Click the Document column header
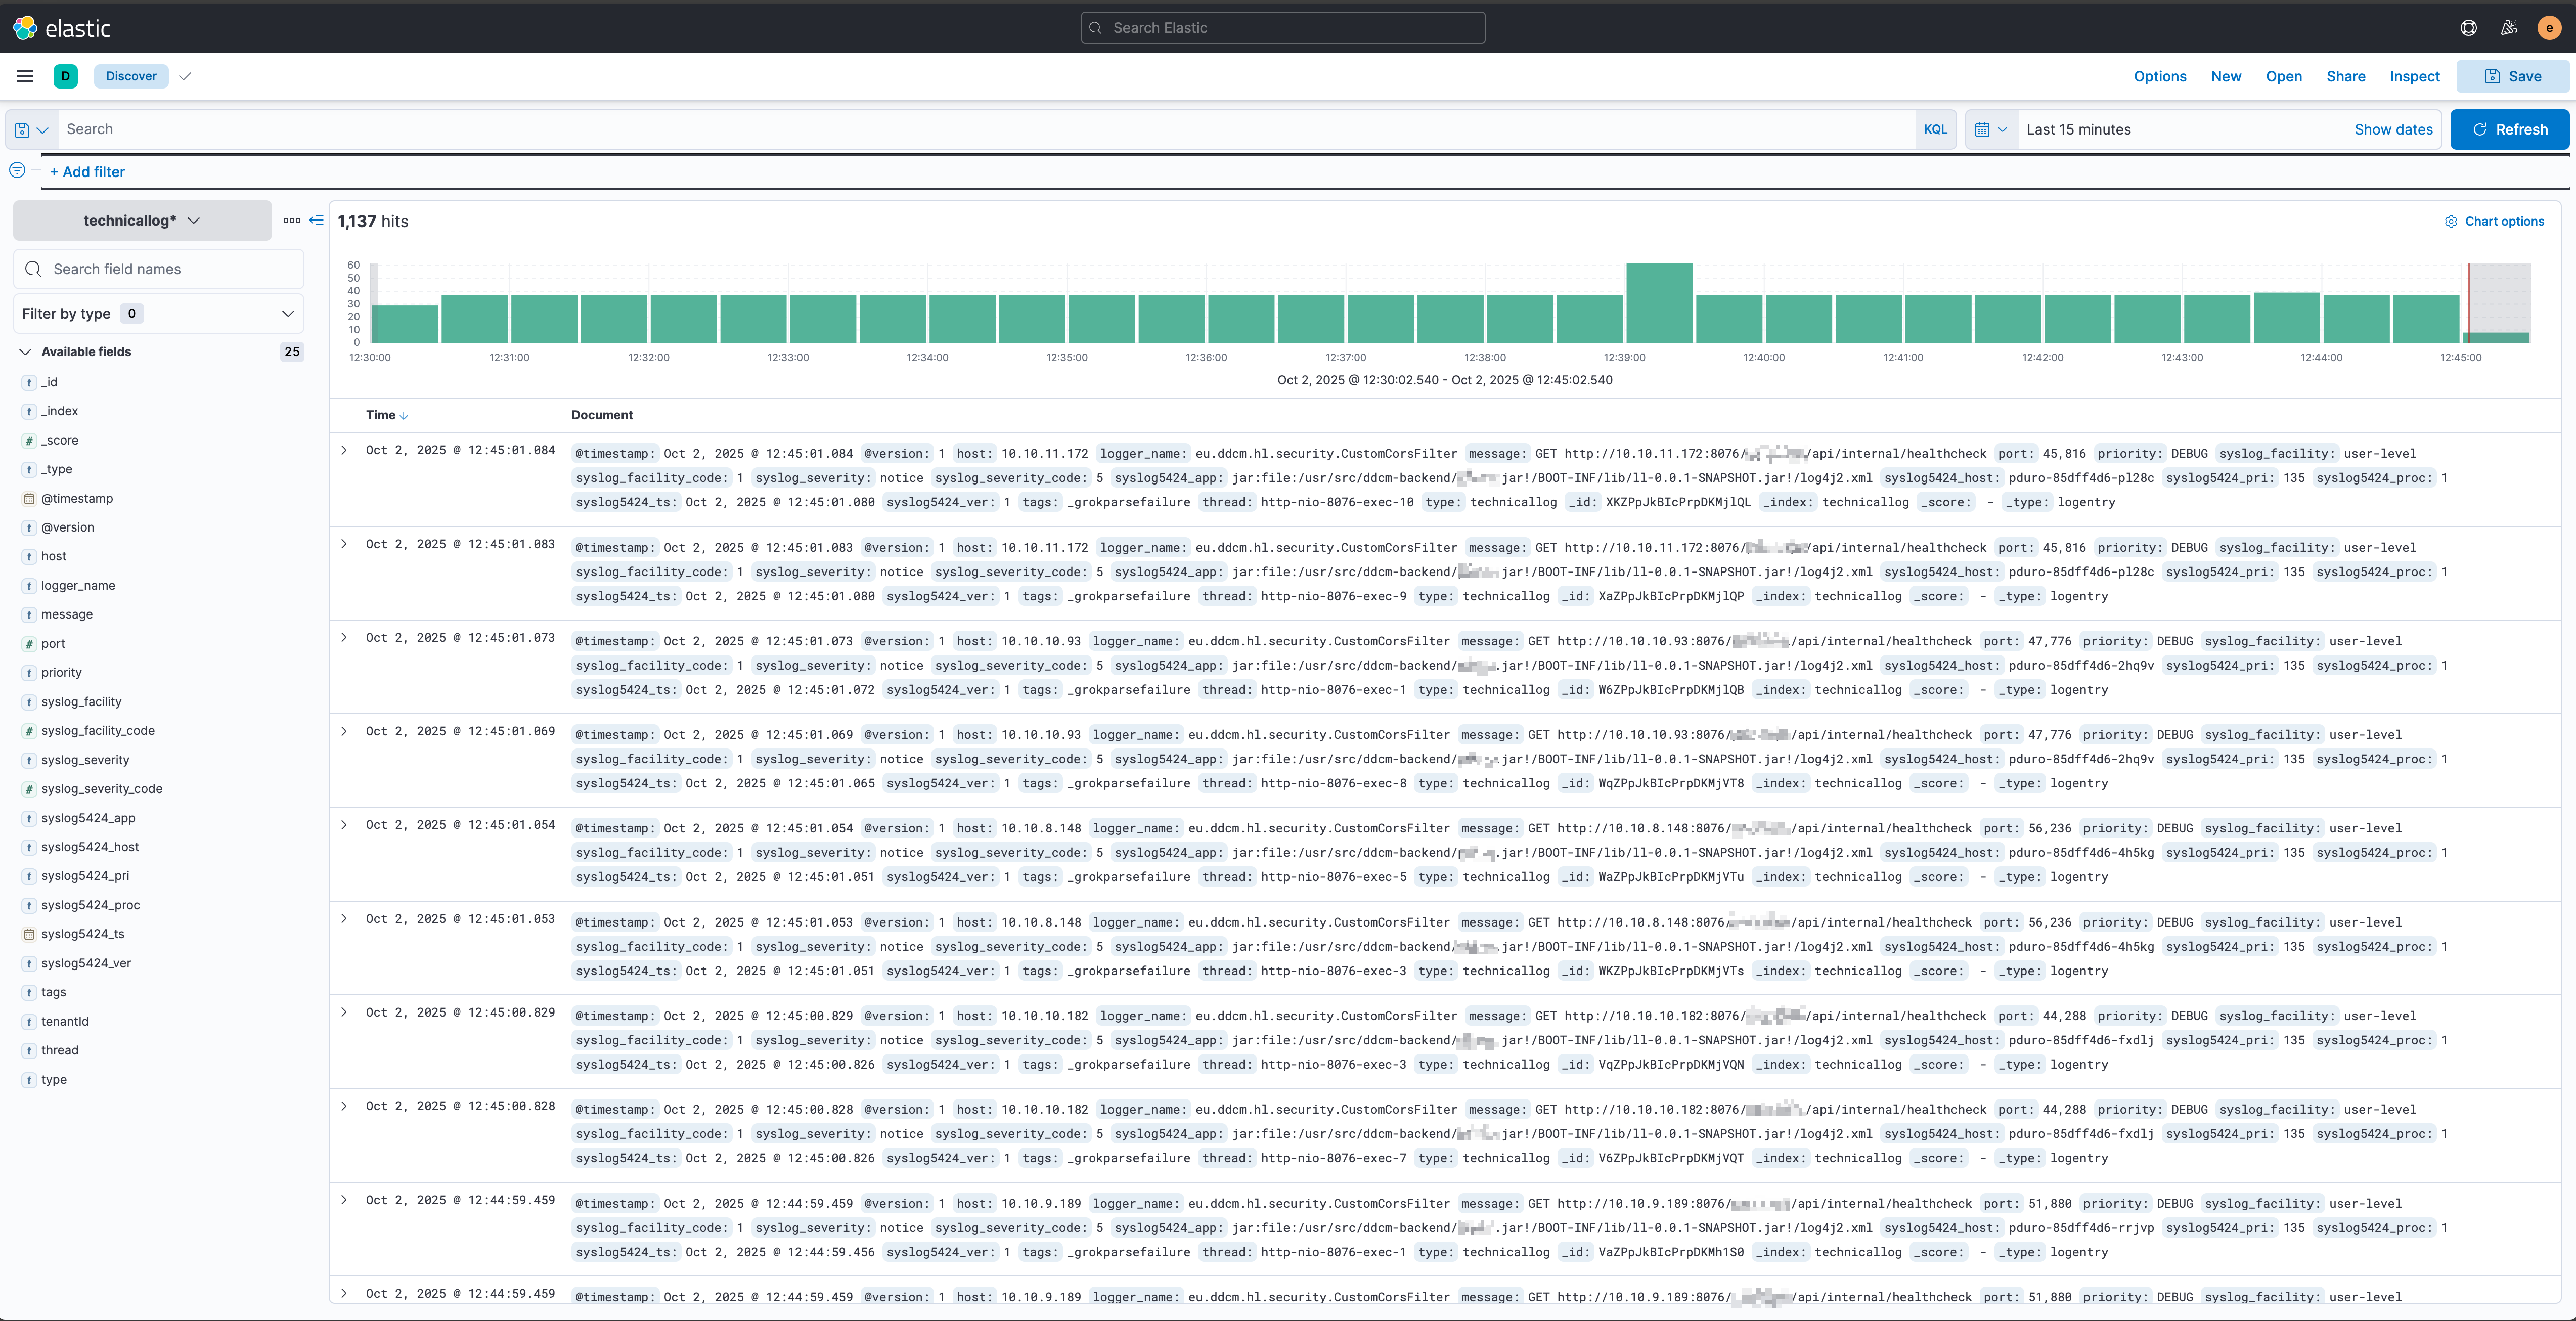 pos(602,415)
